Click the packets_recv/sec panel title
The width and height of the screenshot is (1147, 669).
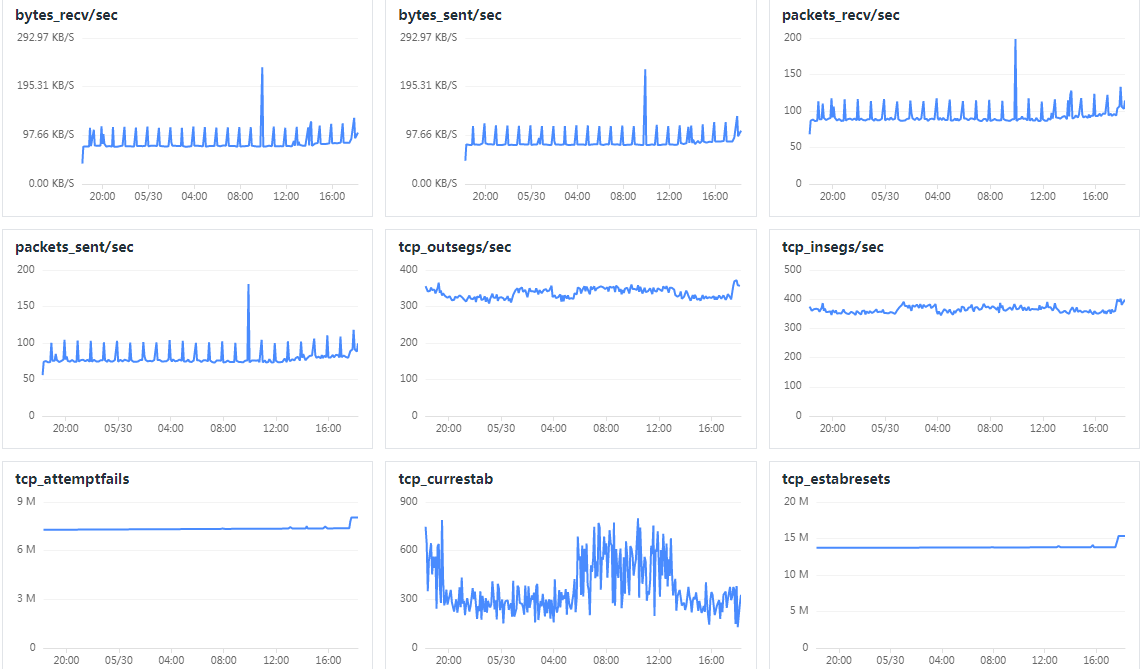pos(840,15)
